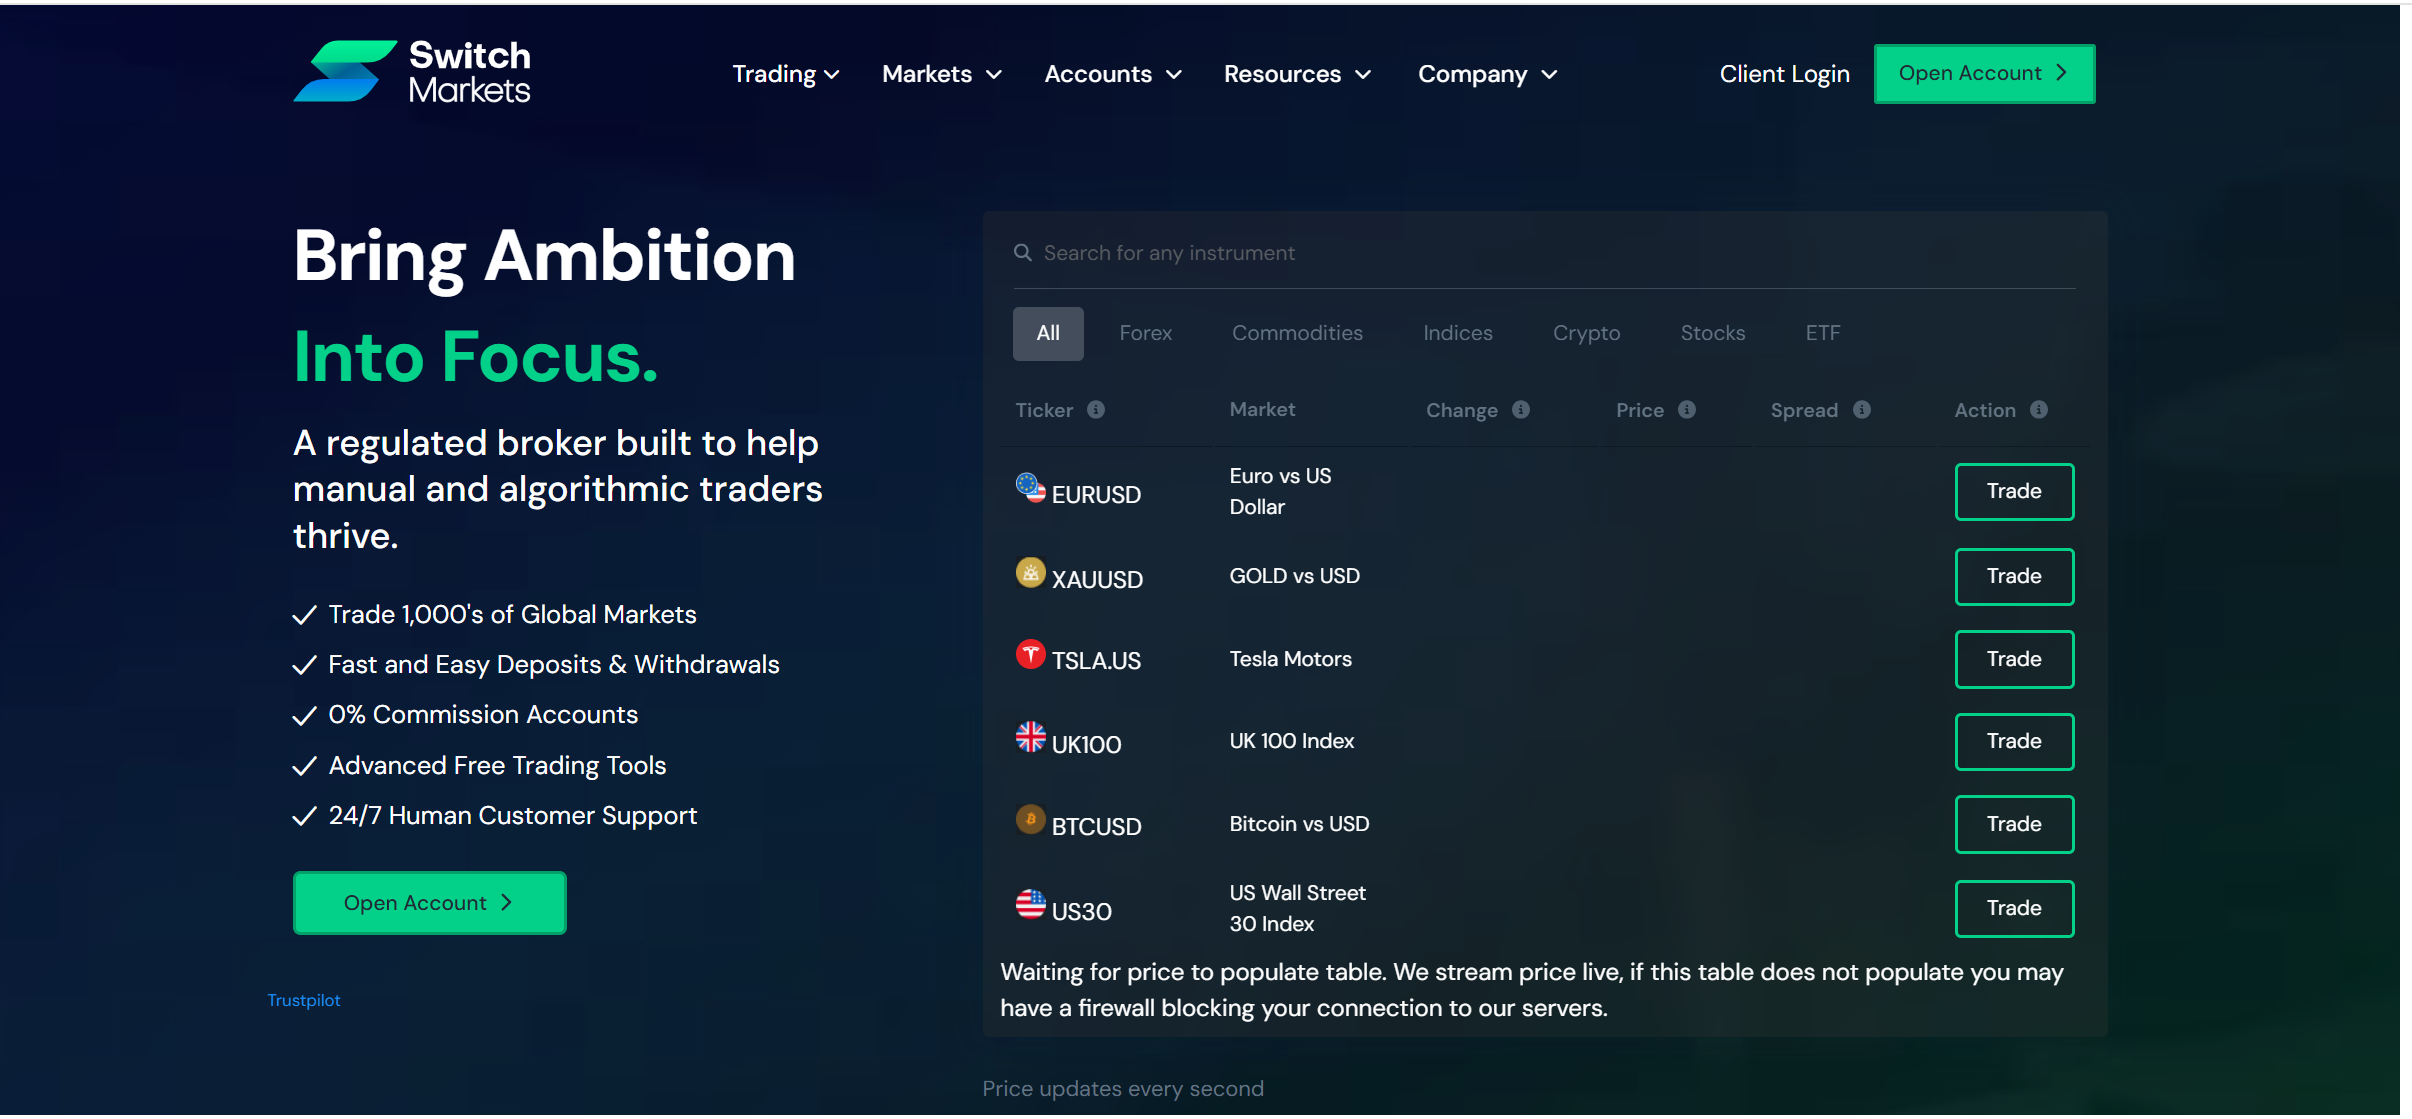The height and width of the screenshot is (1119, 2412).
Task: Switch to the ETF tab
Action: (1823, 333)
